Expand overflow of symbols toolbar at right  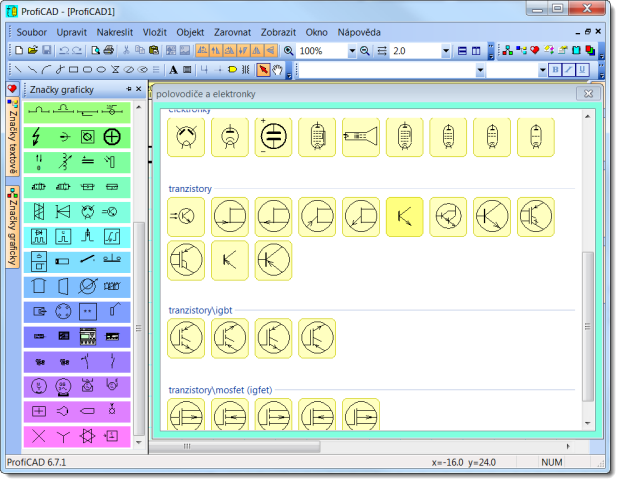click(602, 51)
